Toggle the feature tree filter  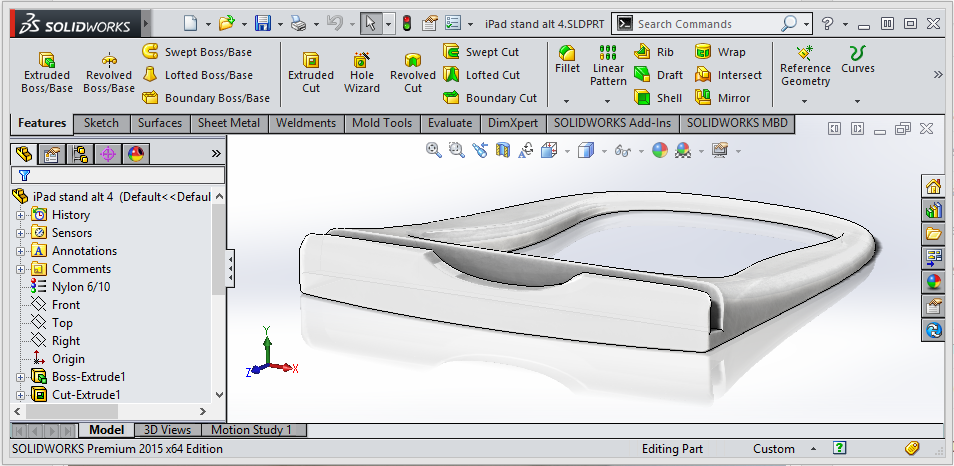tap(24, 175)
